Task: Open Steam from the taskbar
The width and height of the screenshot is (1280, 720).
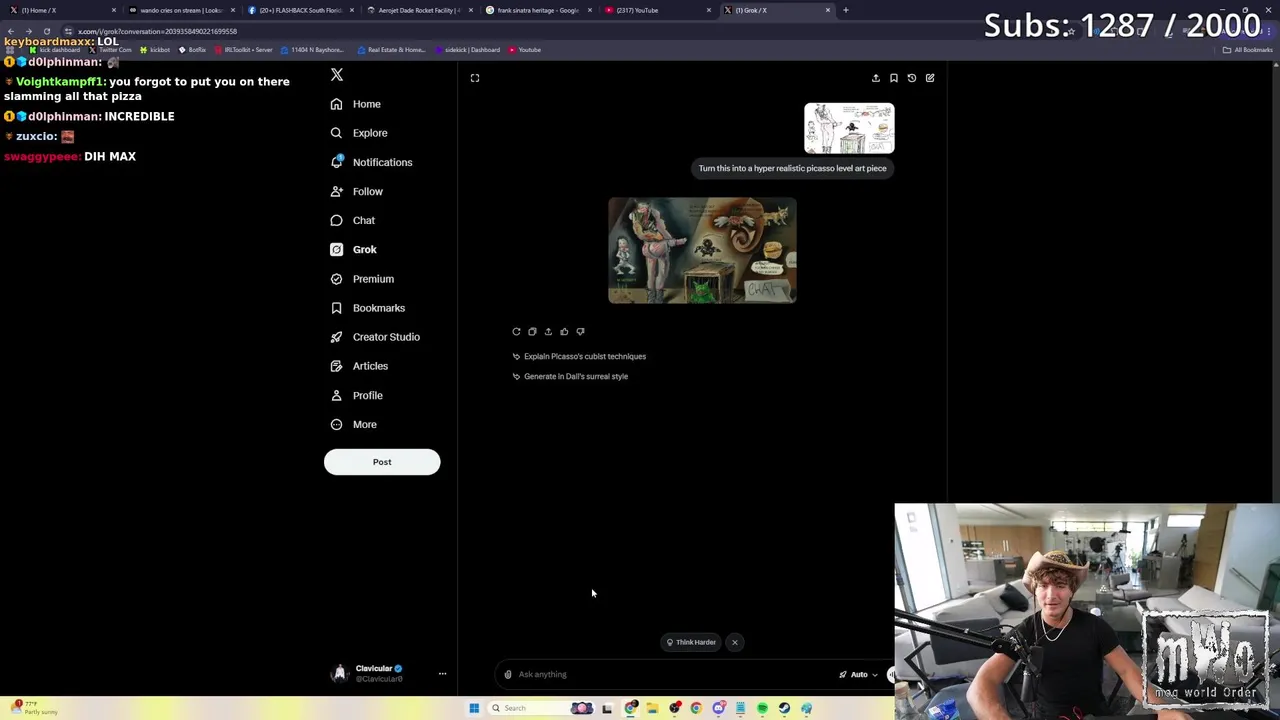Action: tap(784, 708)
